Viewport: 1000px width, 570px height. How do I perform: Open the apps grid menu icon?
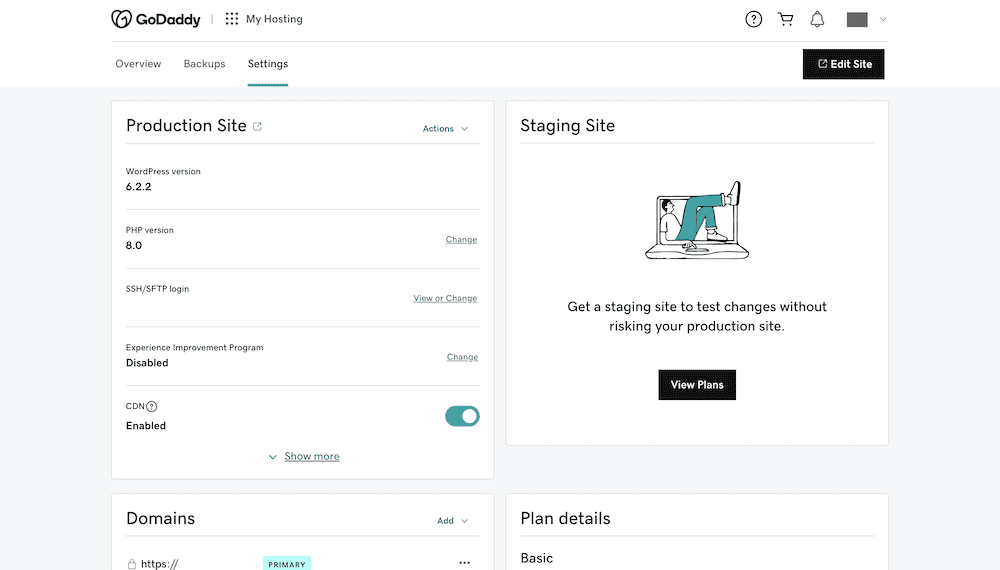(232, 19)
